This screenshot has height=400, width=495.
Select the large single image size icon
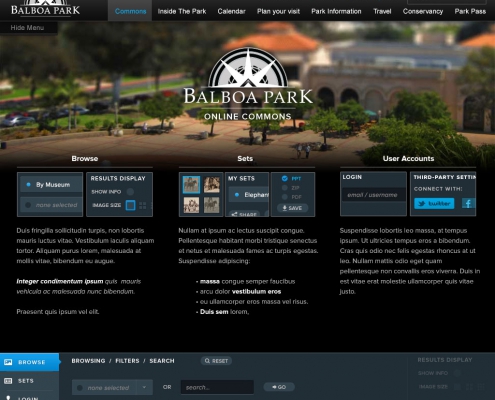(130, 205)
